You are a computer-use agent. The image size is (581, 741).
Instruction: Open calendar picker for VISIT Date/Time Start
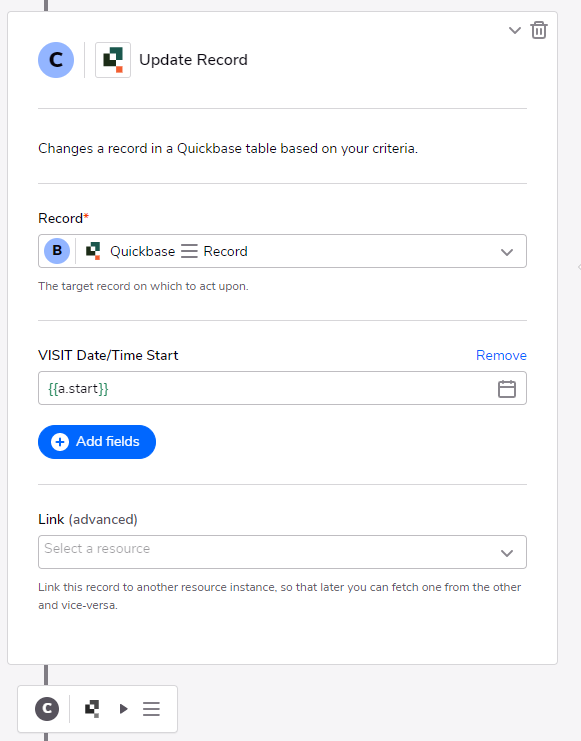[507, 389]
